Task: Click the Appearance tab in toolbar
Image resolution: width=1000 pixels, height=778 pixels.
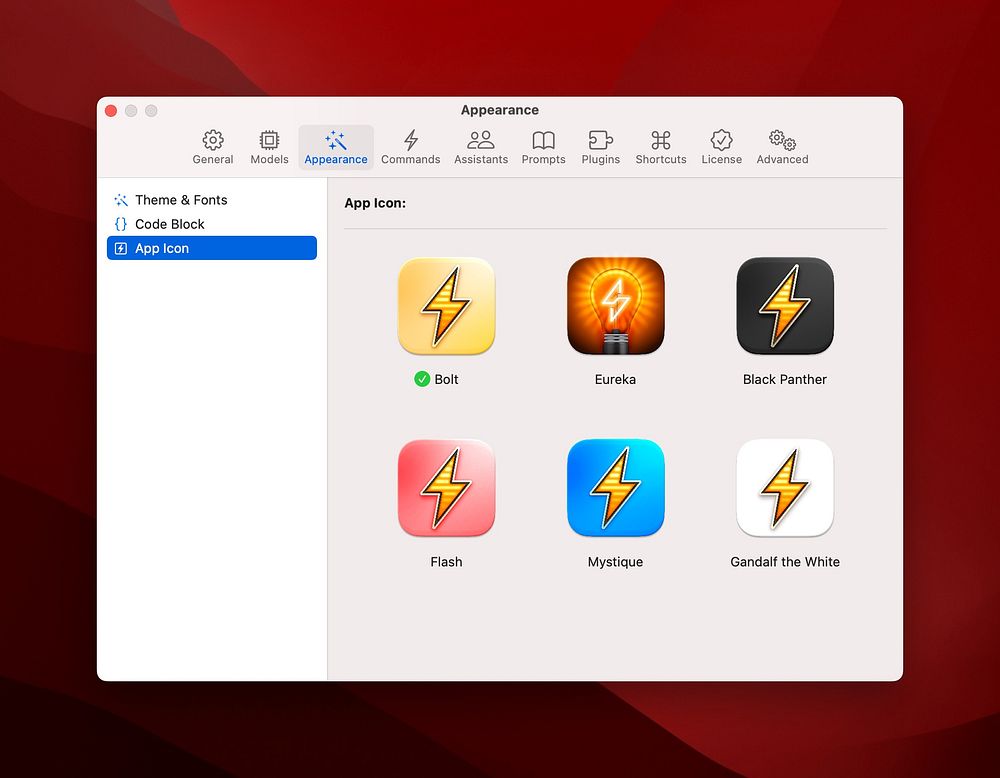Action: 336,147
